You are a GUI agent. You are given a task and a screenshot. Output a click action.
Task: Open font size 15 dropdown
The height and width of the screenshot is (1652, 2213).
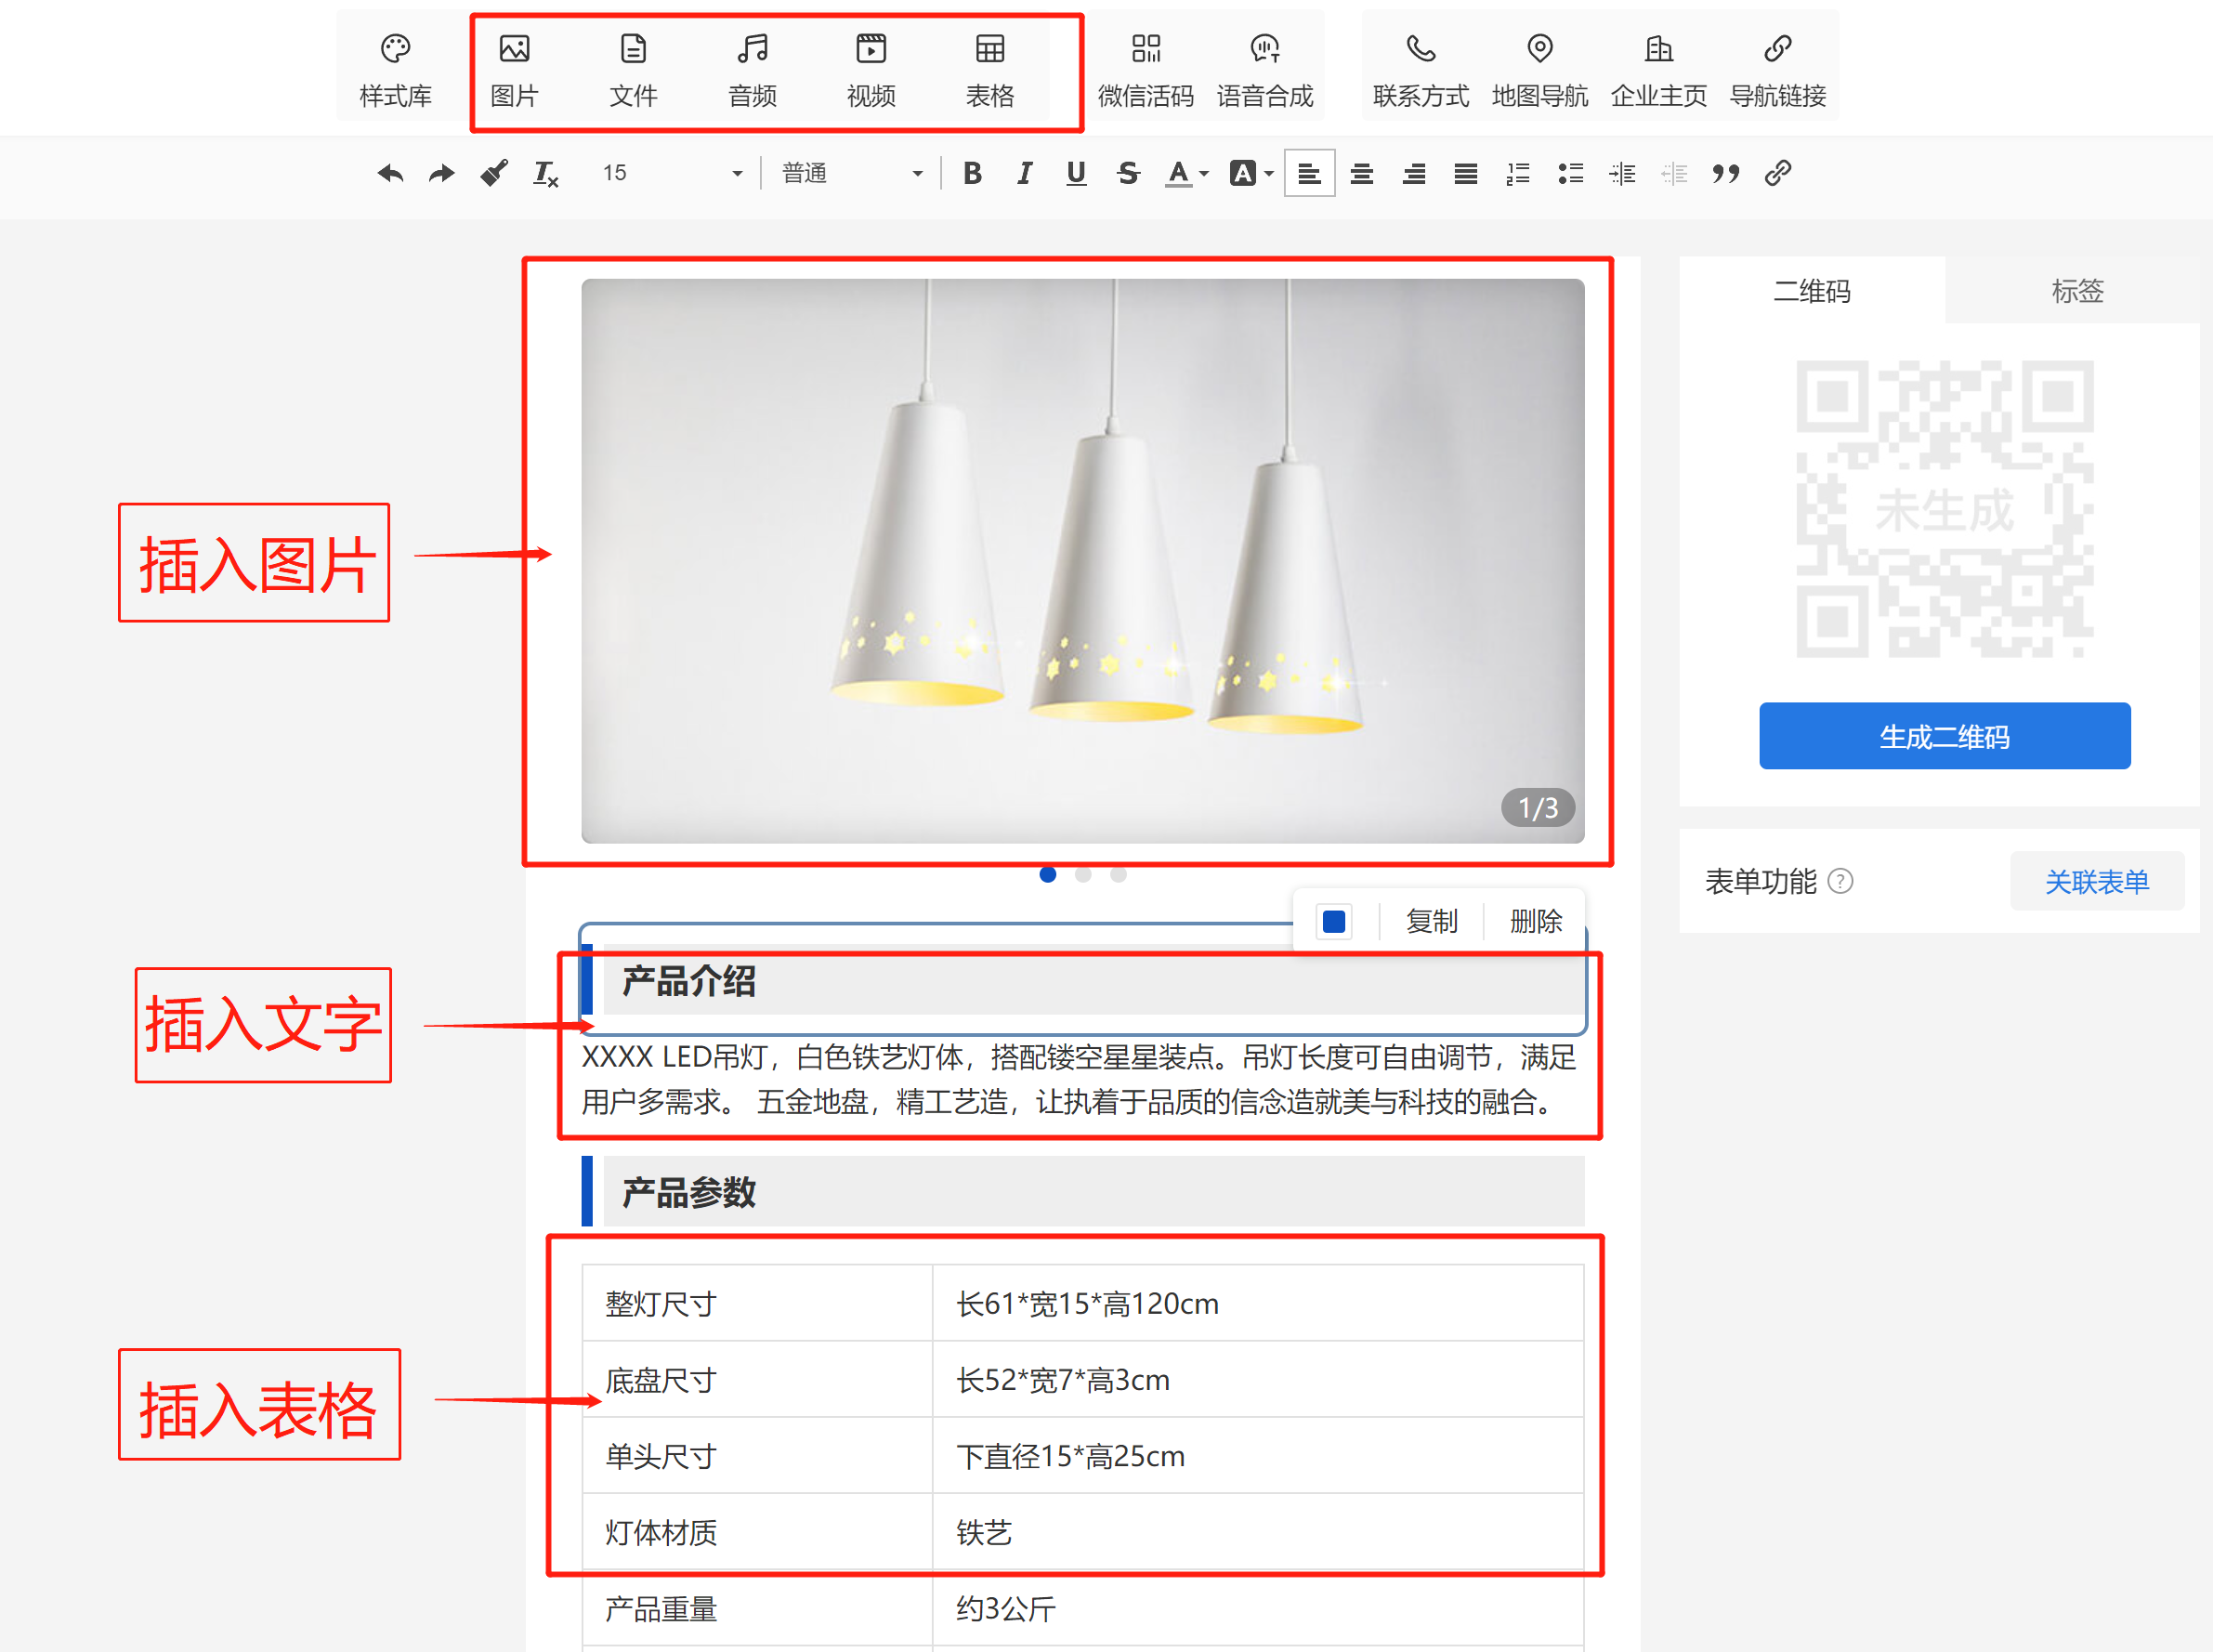672,174
